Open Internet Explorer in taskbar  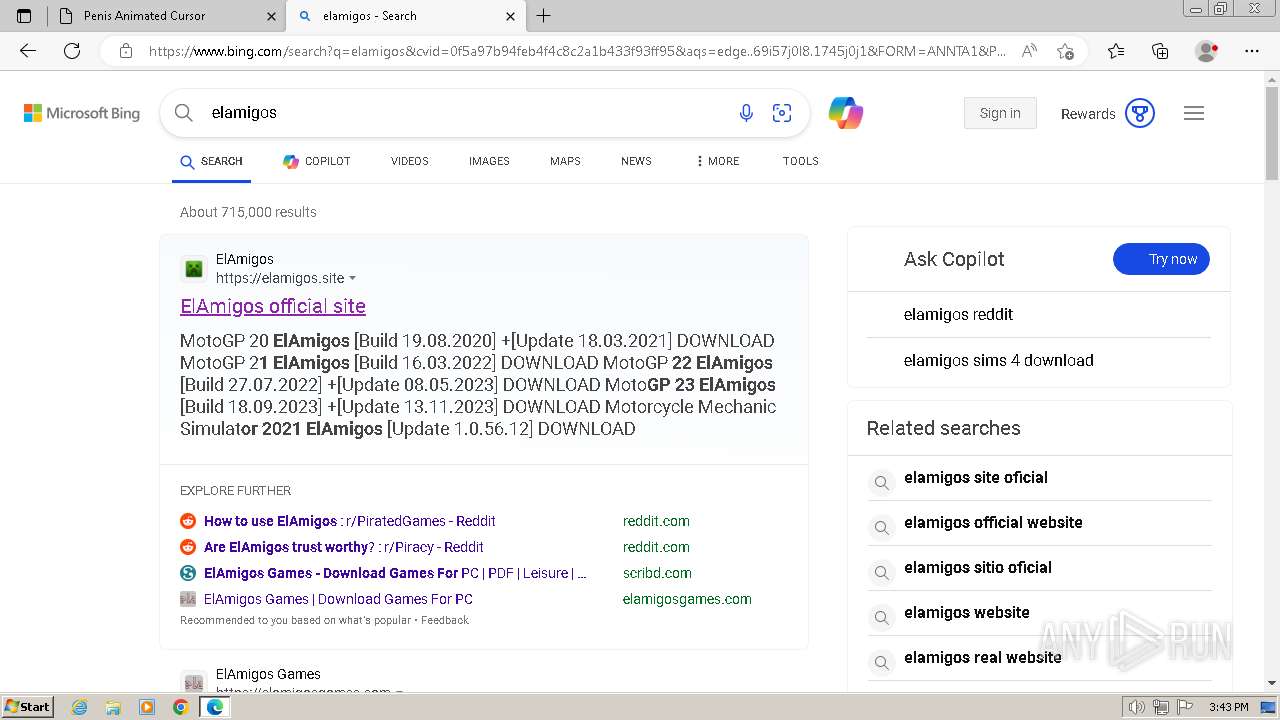80,707
